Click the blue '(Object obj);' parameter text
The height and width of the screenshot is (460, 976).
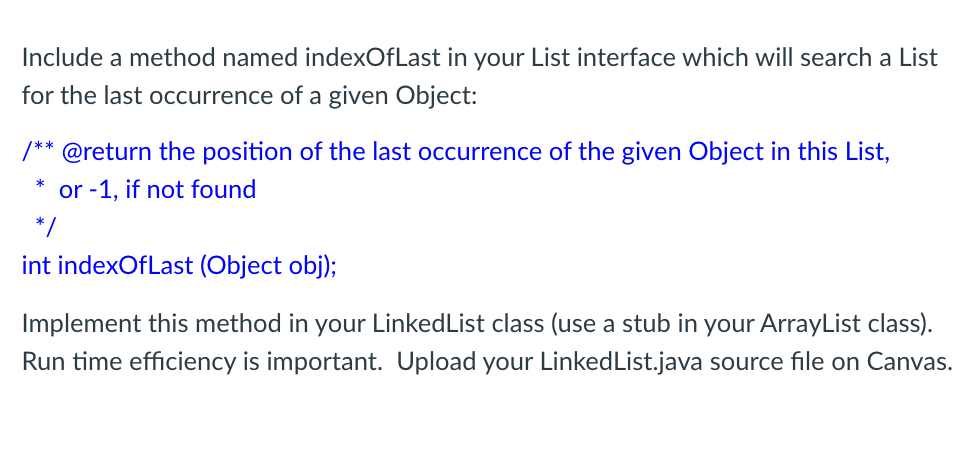pos(268,266)
